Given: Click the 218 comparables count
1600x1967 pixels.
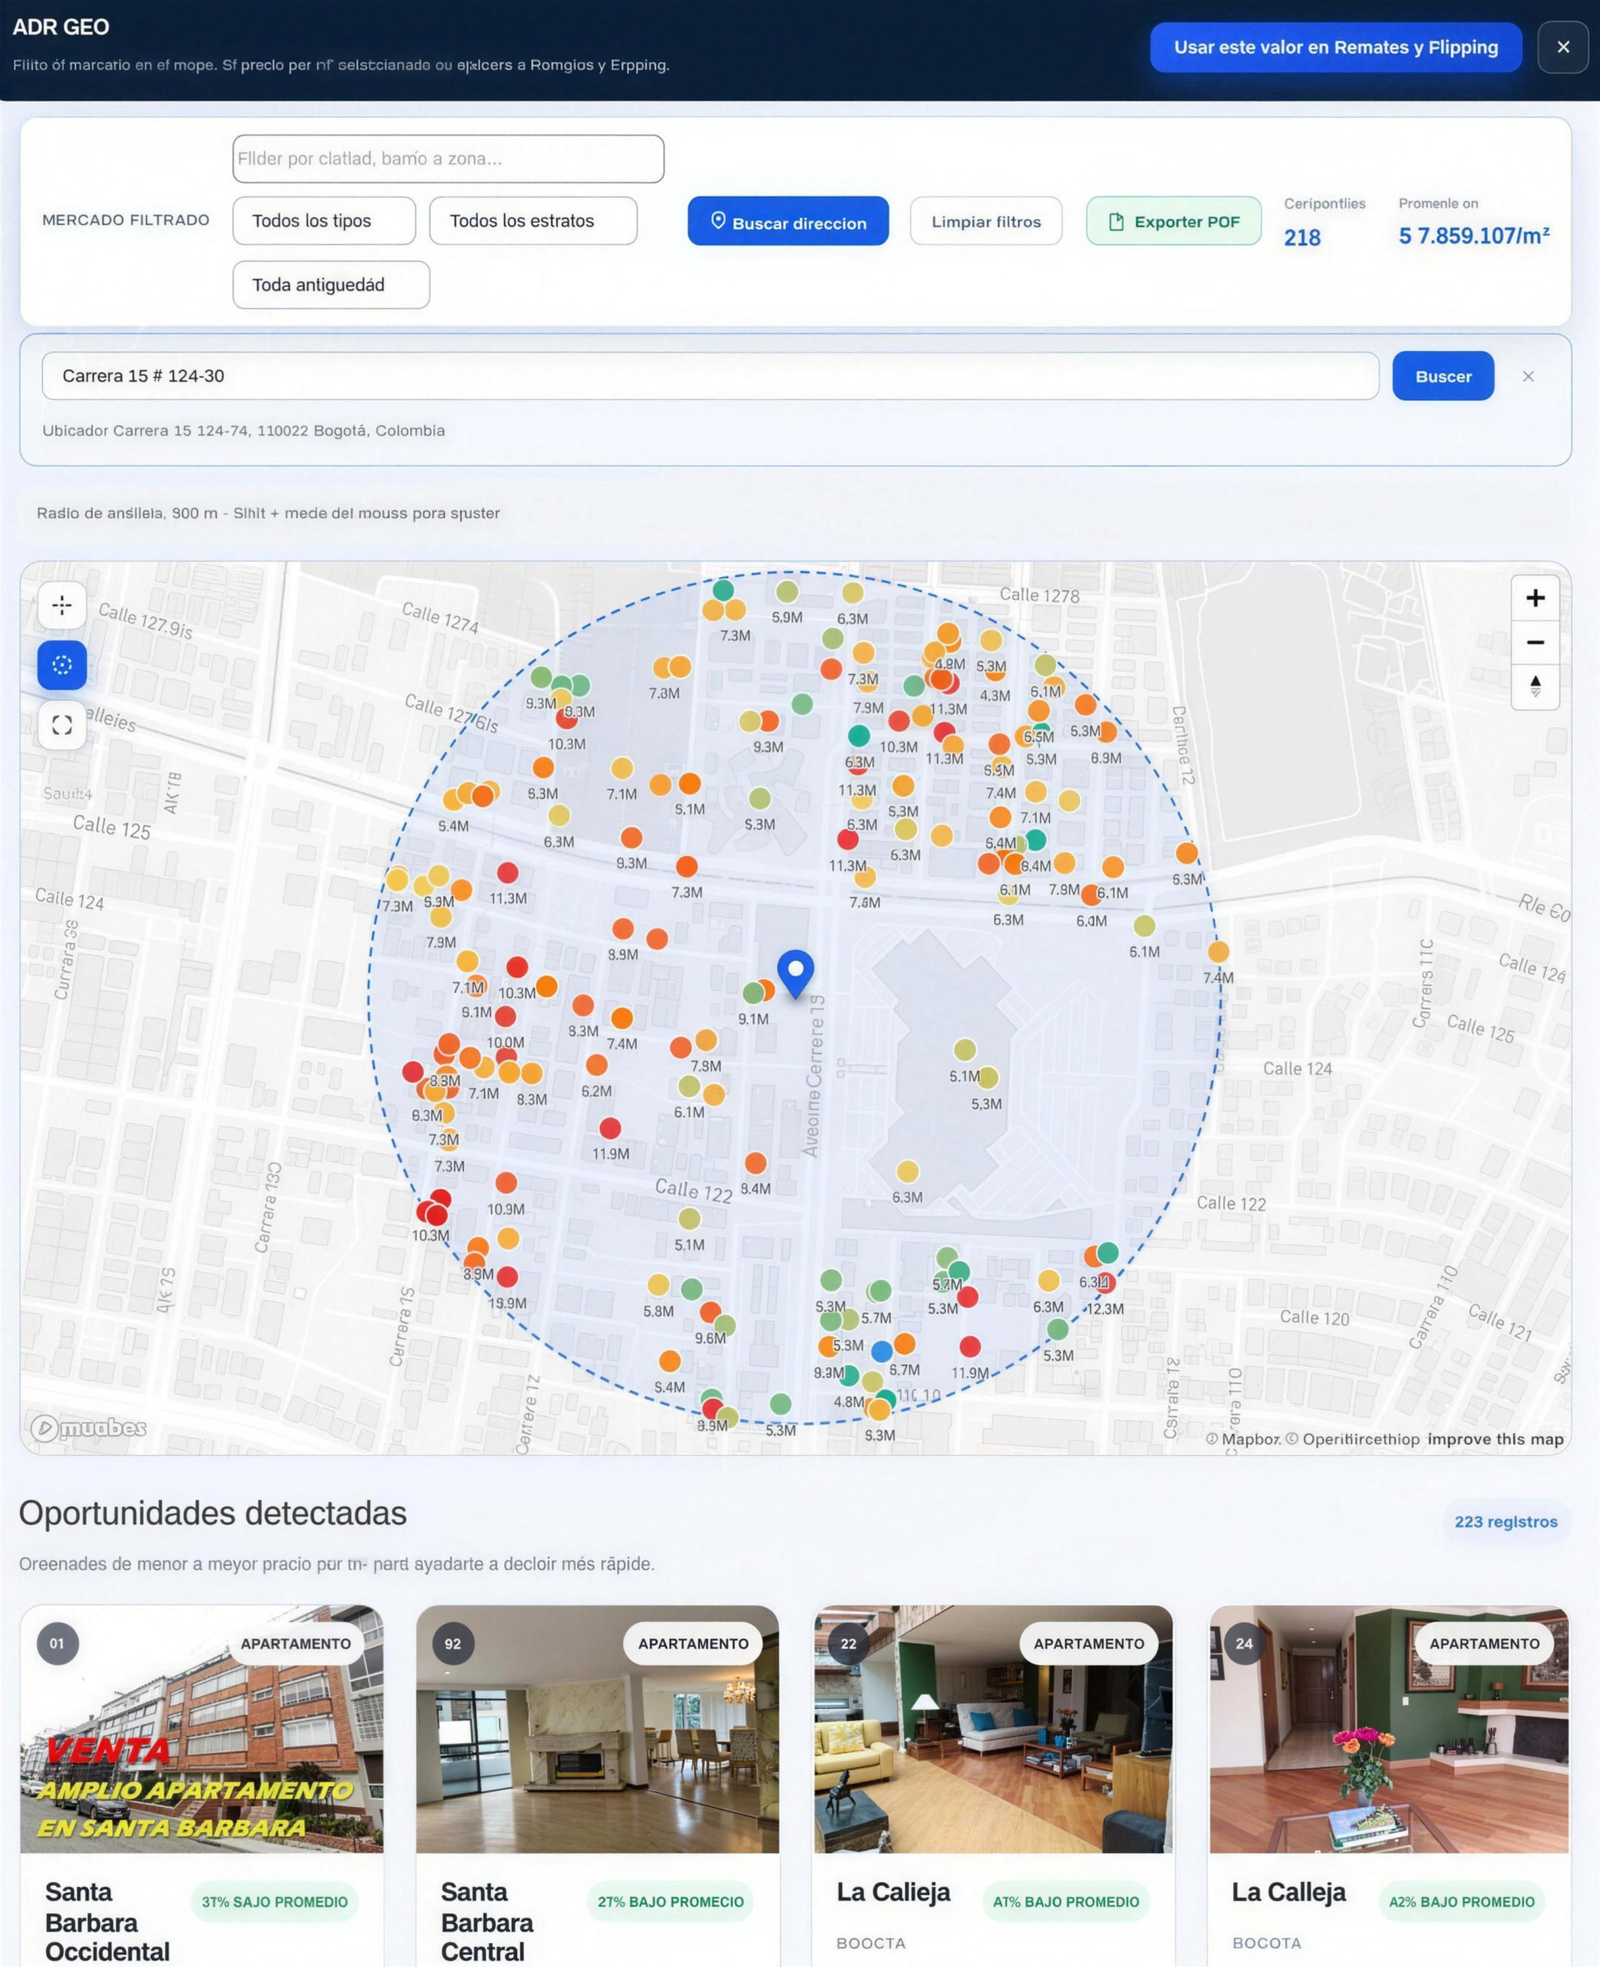Looking at the screenshot, I should [1302, 238].
